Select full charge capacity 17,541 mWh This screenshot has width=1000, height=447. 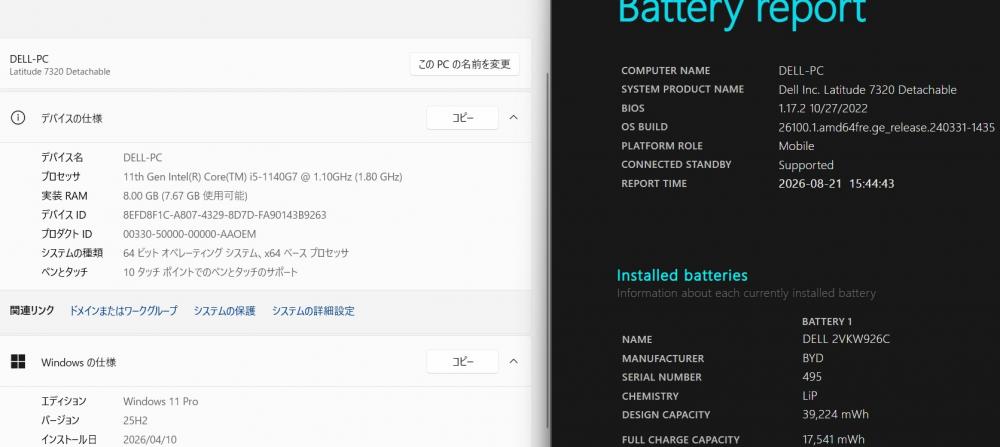point(834,439)
